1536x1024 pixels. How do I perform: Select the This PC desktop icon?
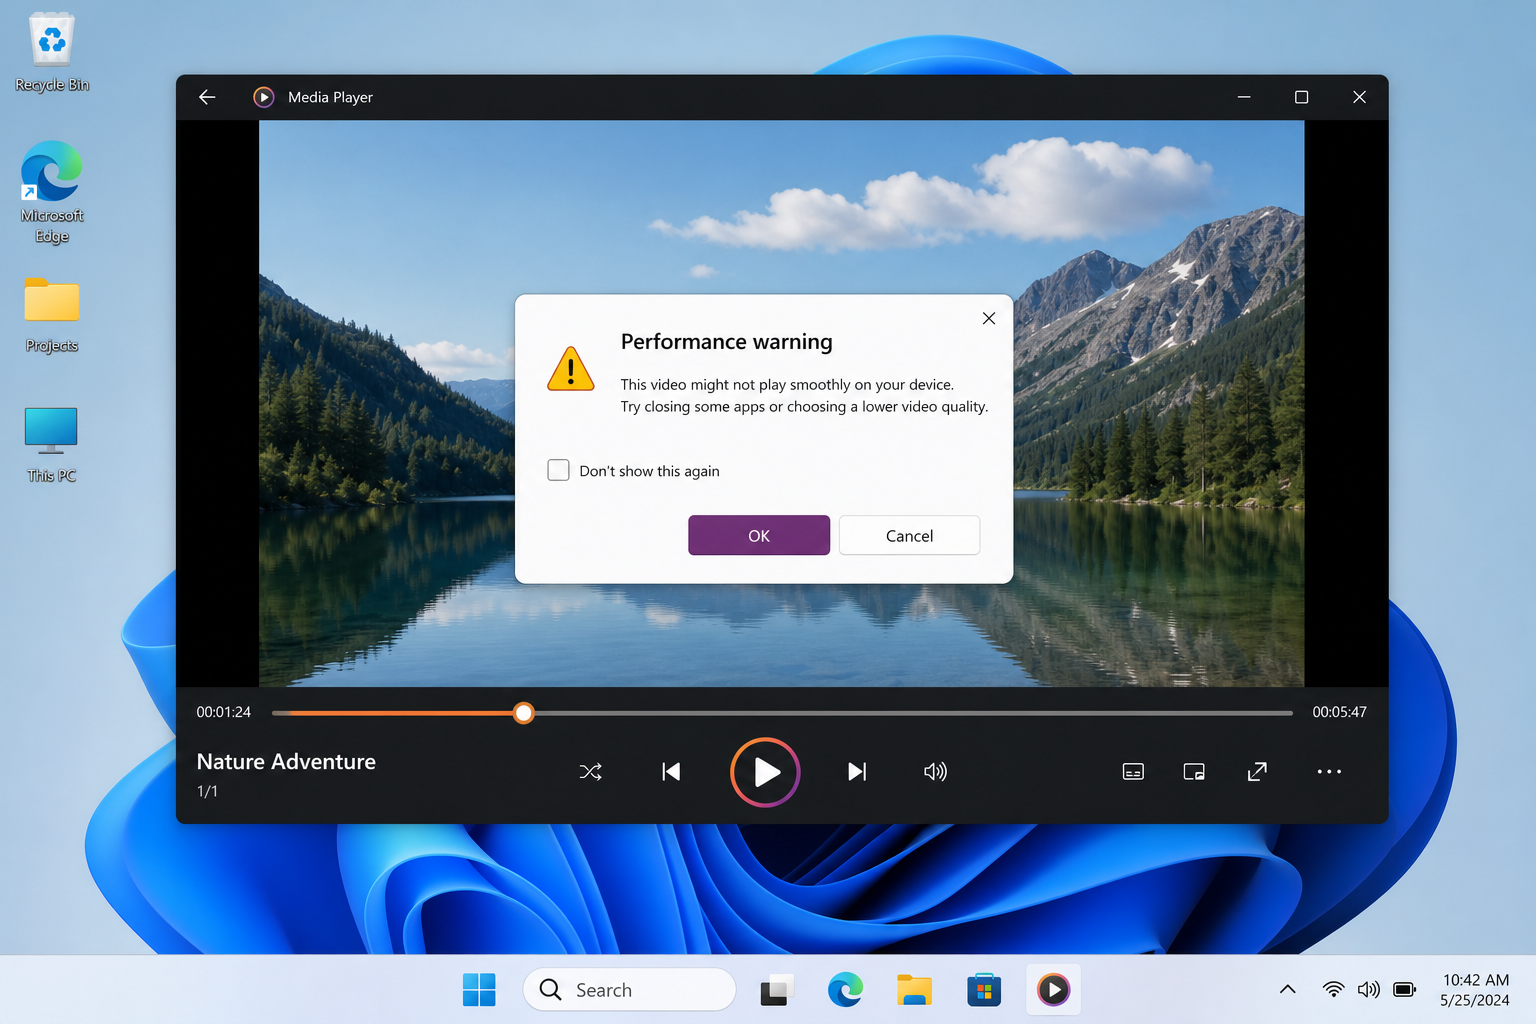point(51,445)
